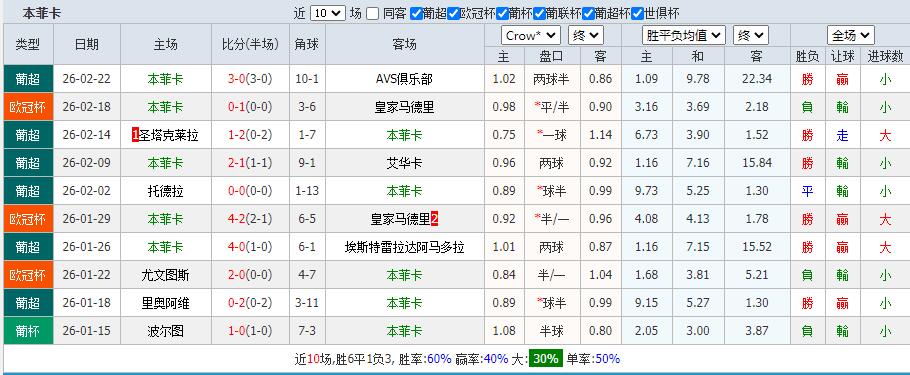Open the match count dropdown showing 10
Screen dimensions: 910x375
coord(328,13)
